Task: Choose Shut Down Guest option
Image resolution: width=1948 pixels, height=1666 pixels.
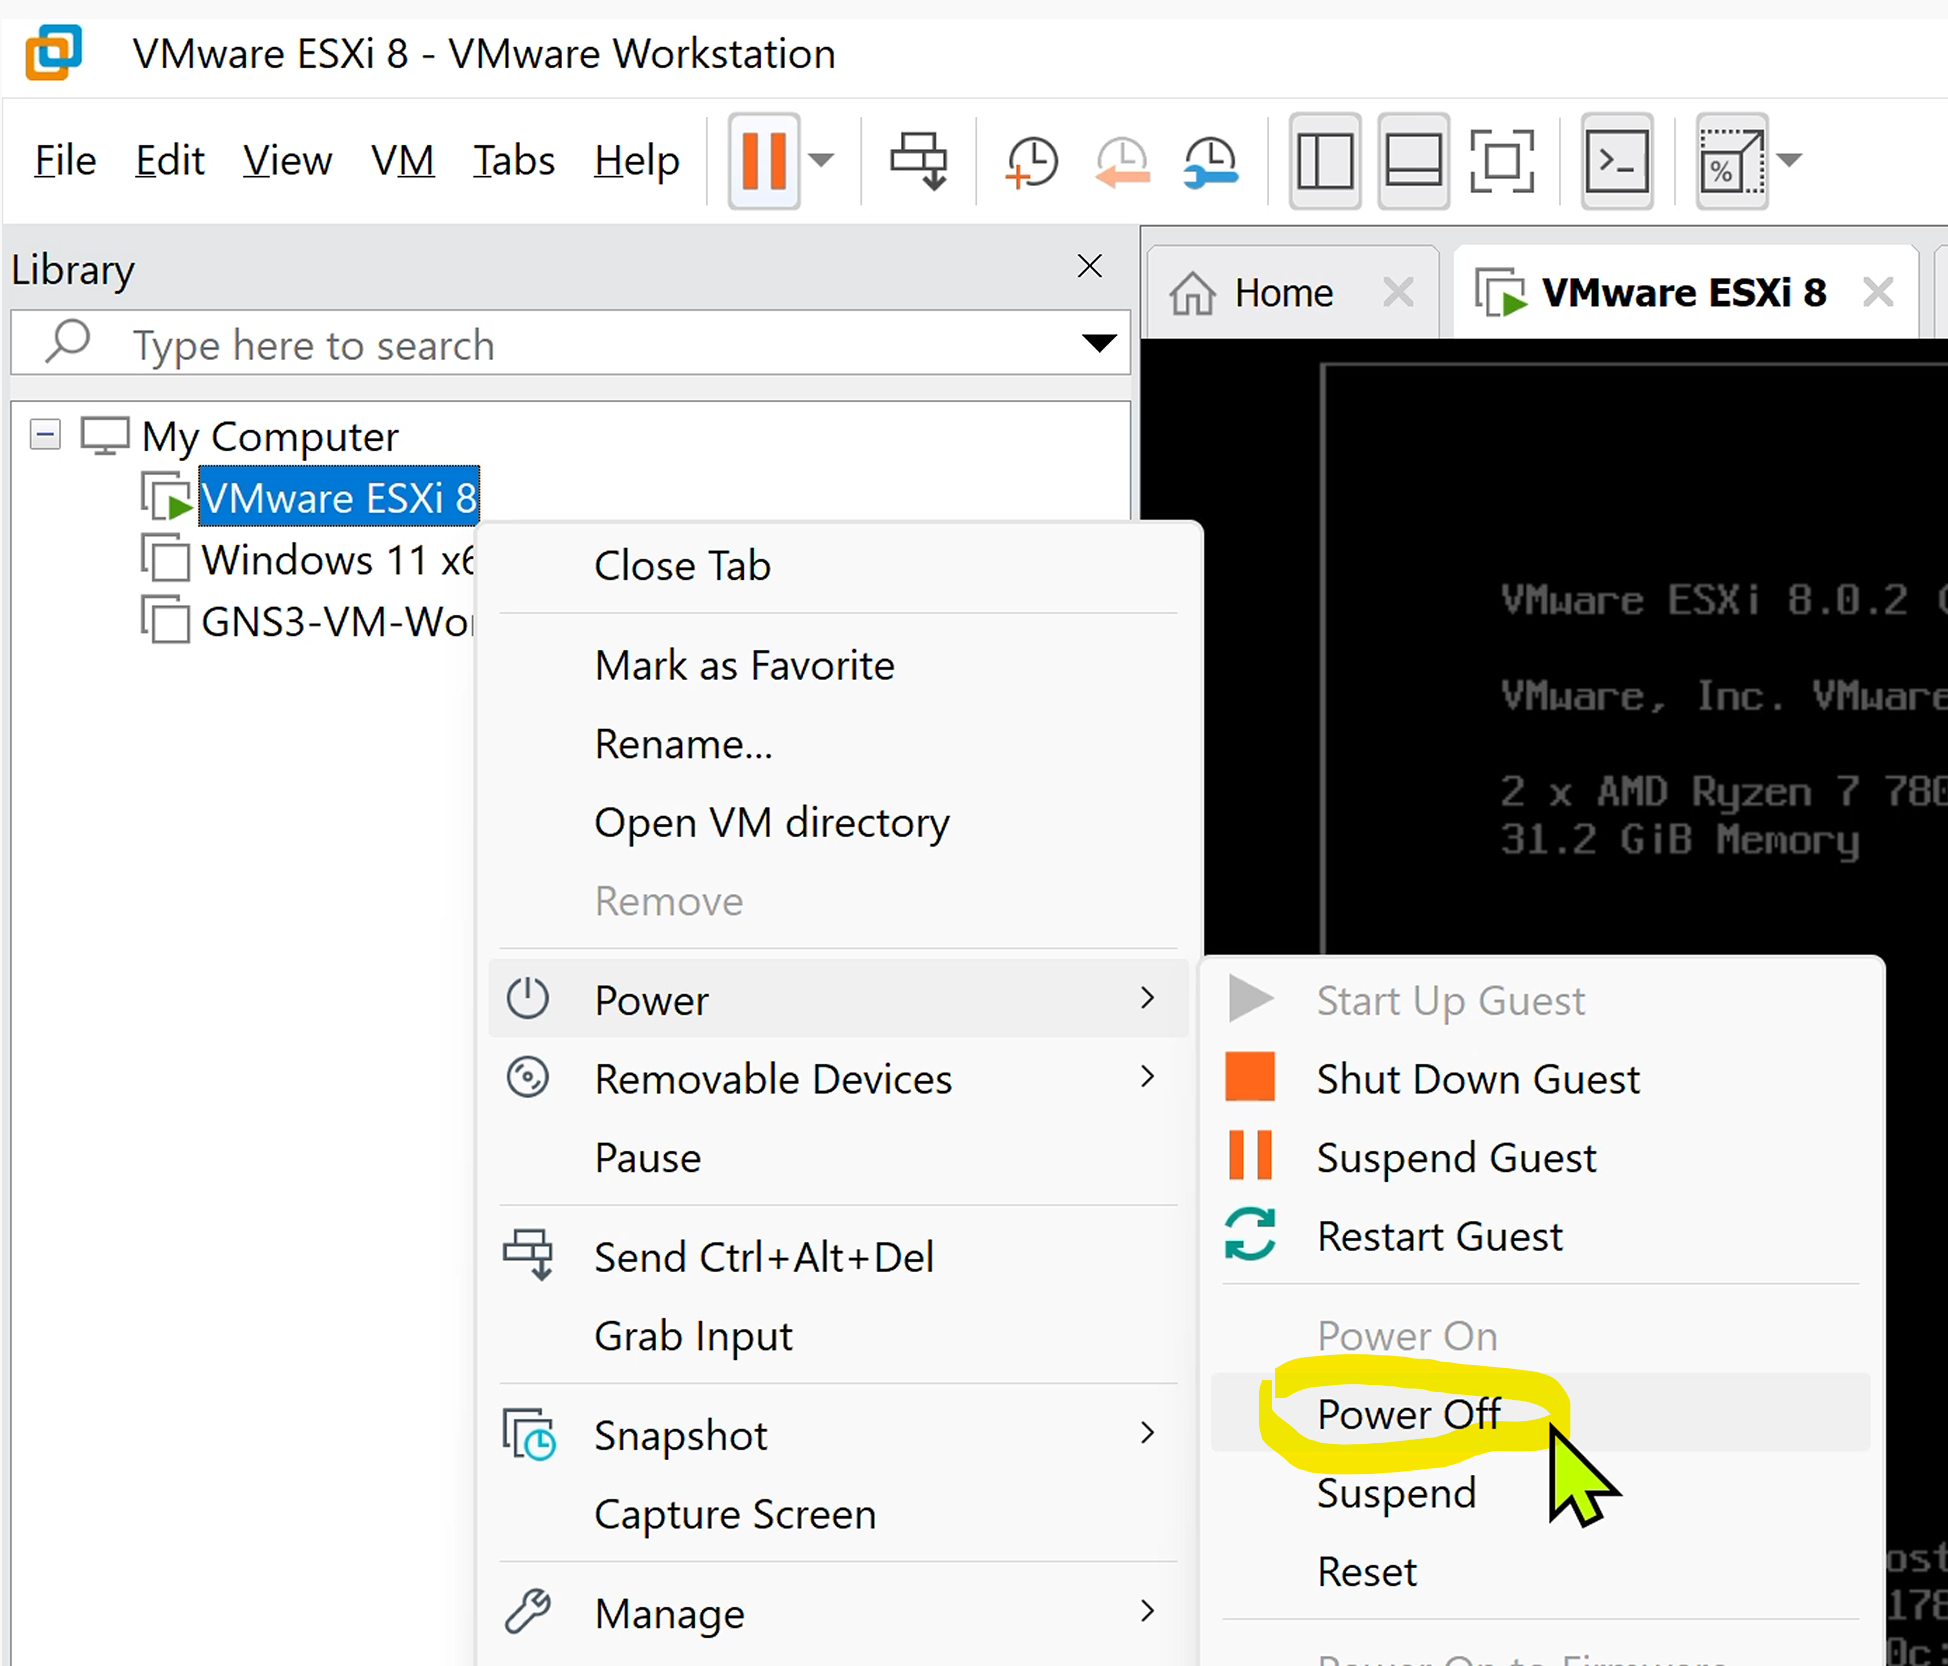Action: tap(1477, 1079)
